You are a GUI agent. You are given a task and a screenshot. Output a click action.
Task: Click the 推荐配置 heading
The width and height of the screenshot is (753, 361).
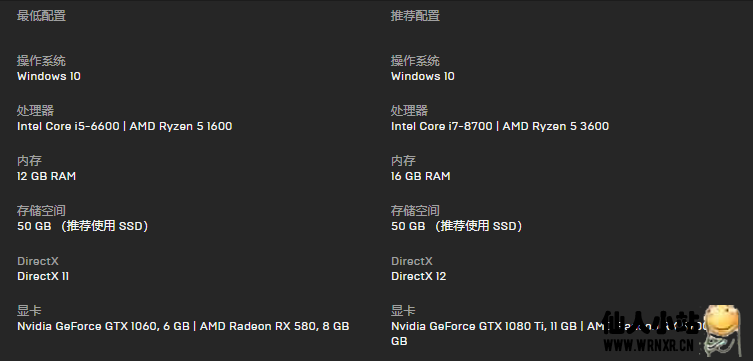415,16
